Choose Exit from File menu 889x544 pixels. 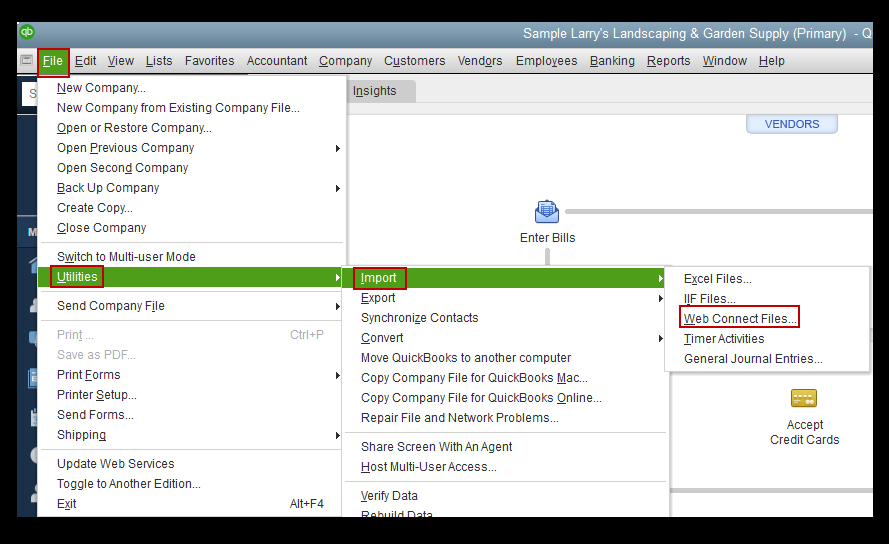[192, 504]
